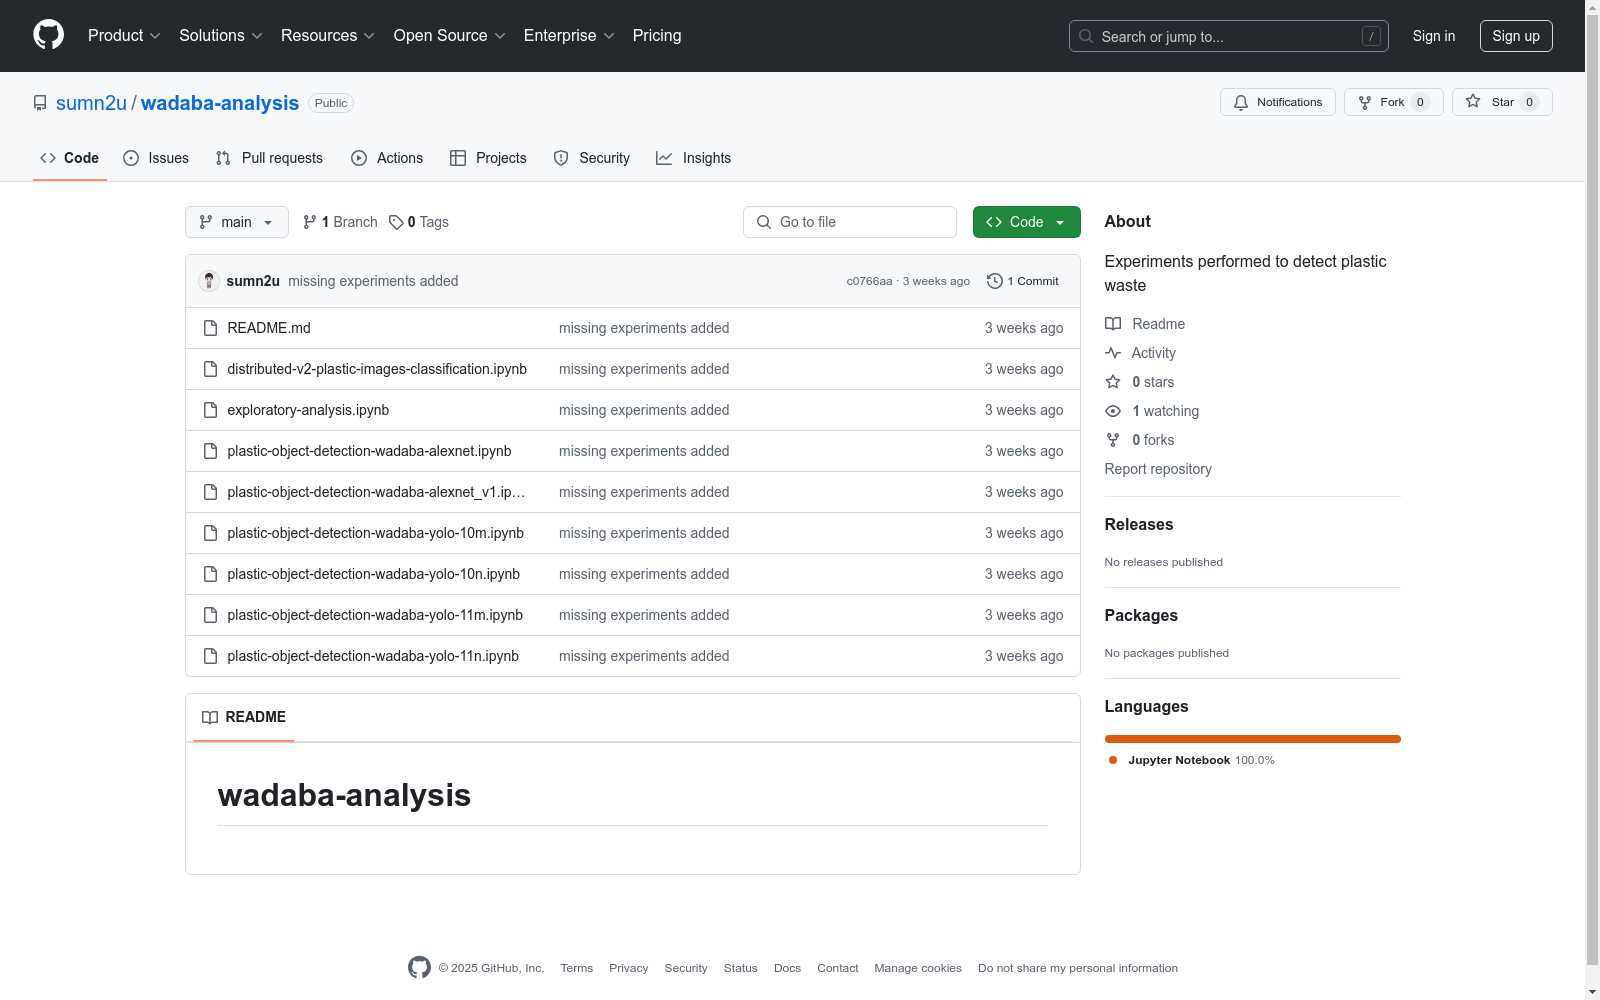Click the orange Jupyter Notebook language bar

pyautogui.click(x=1253, y=739)
